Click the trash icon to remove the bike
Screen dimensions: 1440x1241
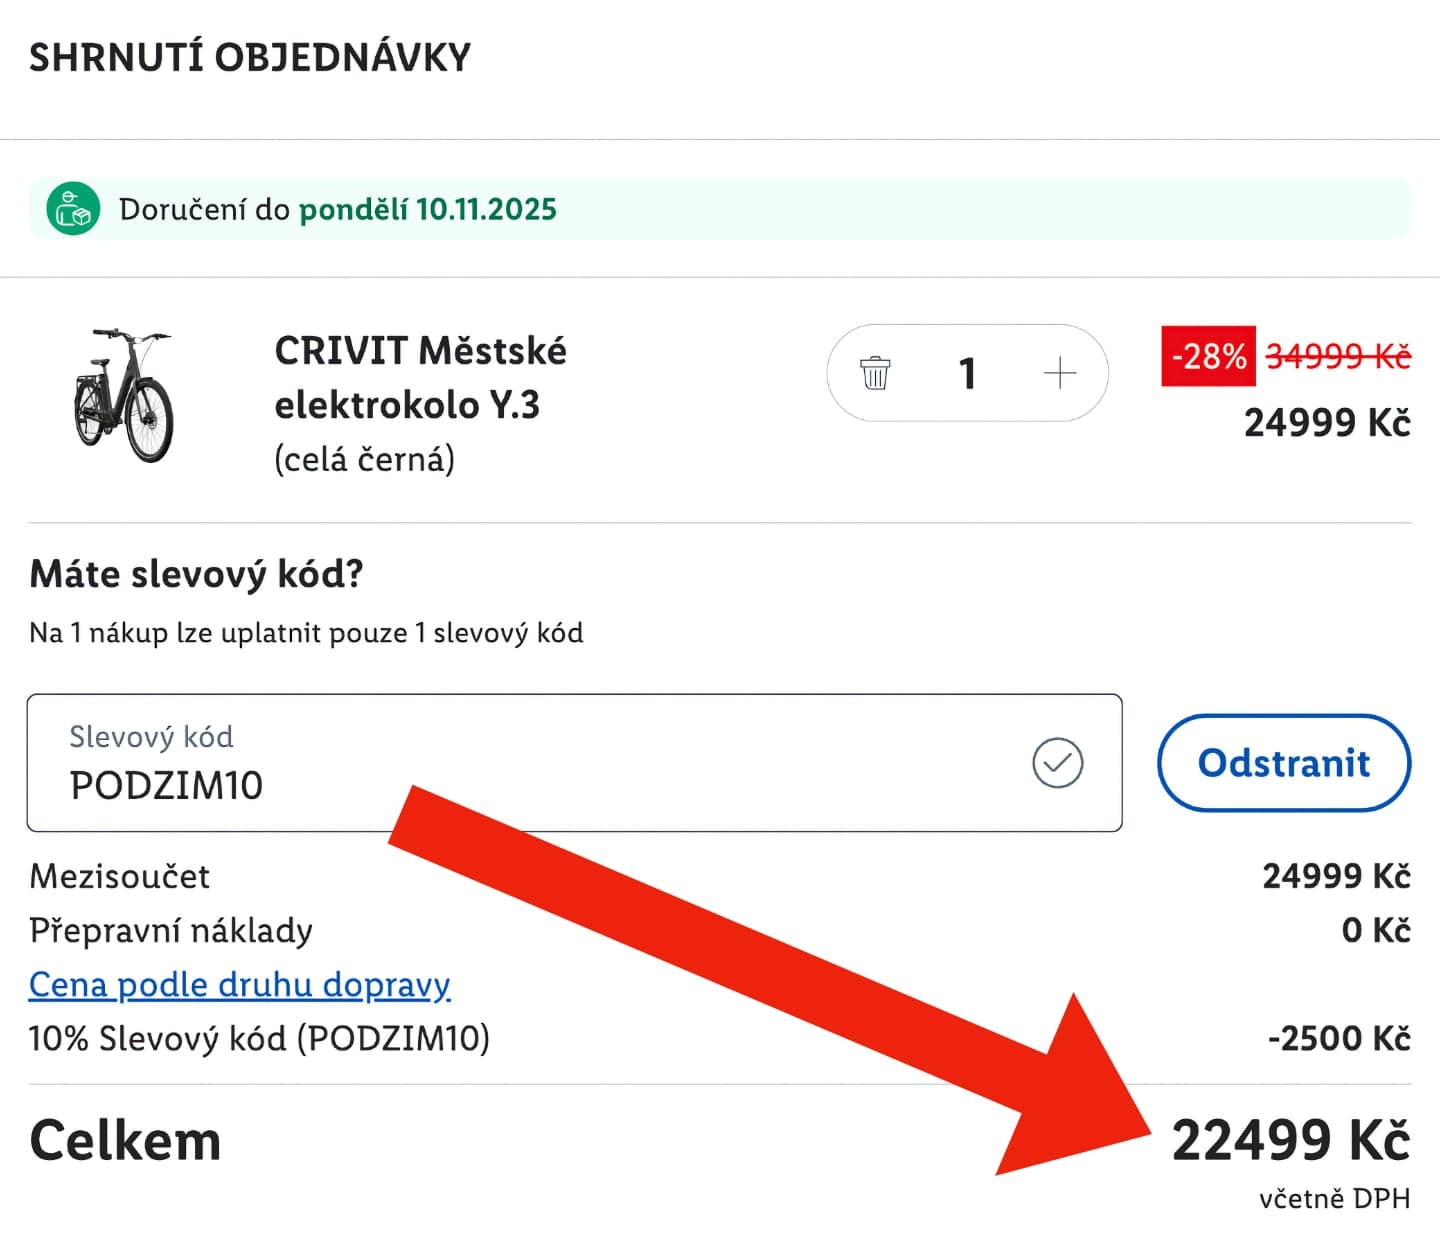[875, 373]
